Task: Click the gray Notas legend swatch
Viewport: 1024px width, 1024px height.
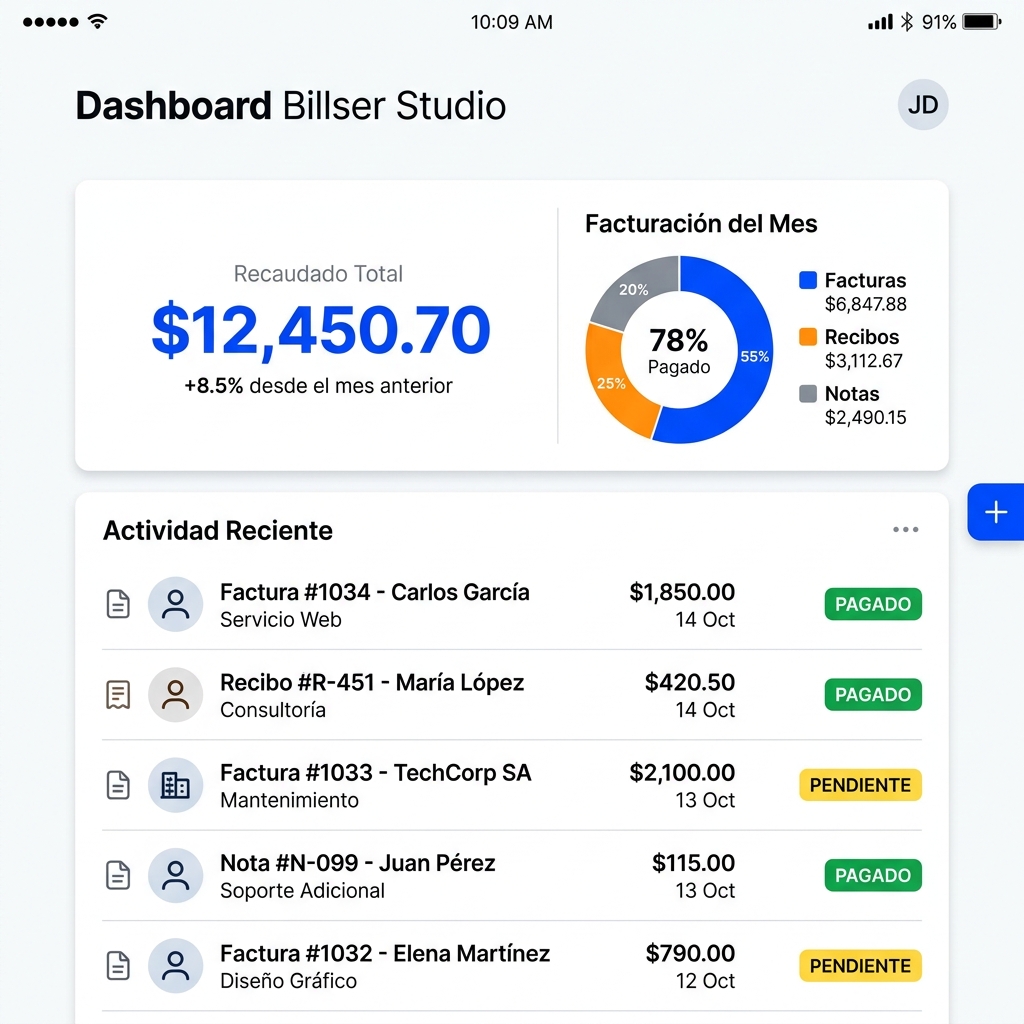Action: coord(808,394)
